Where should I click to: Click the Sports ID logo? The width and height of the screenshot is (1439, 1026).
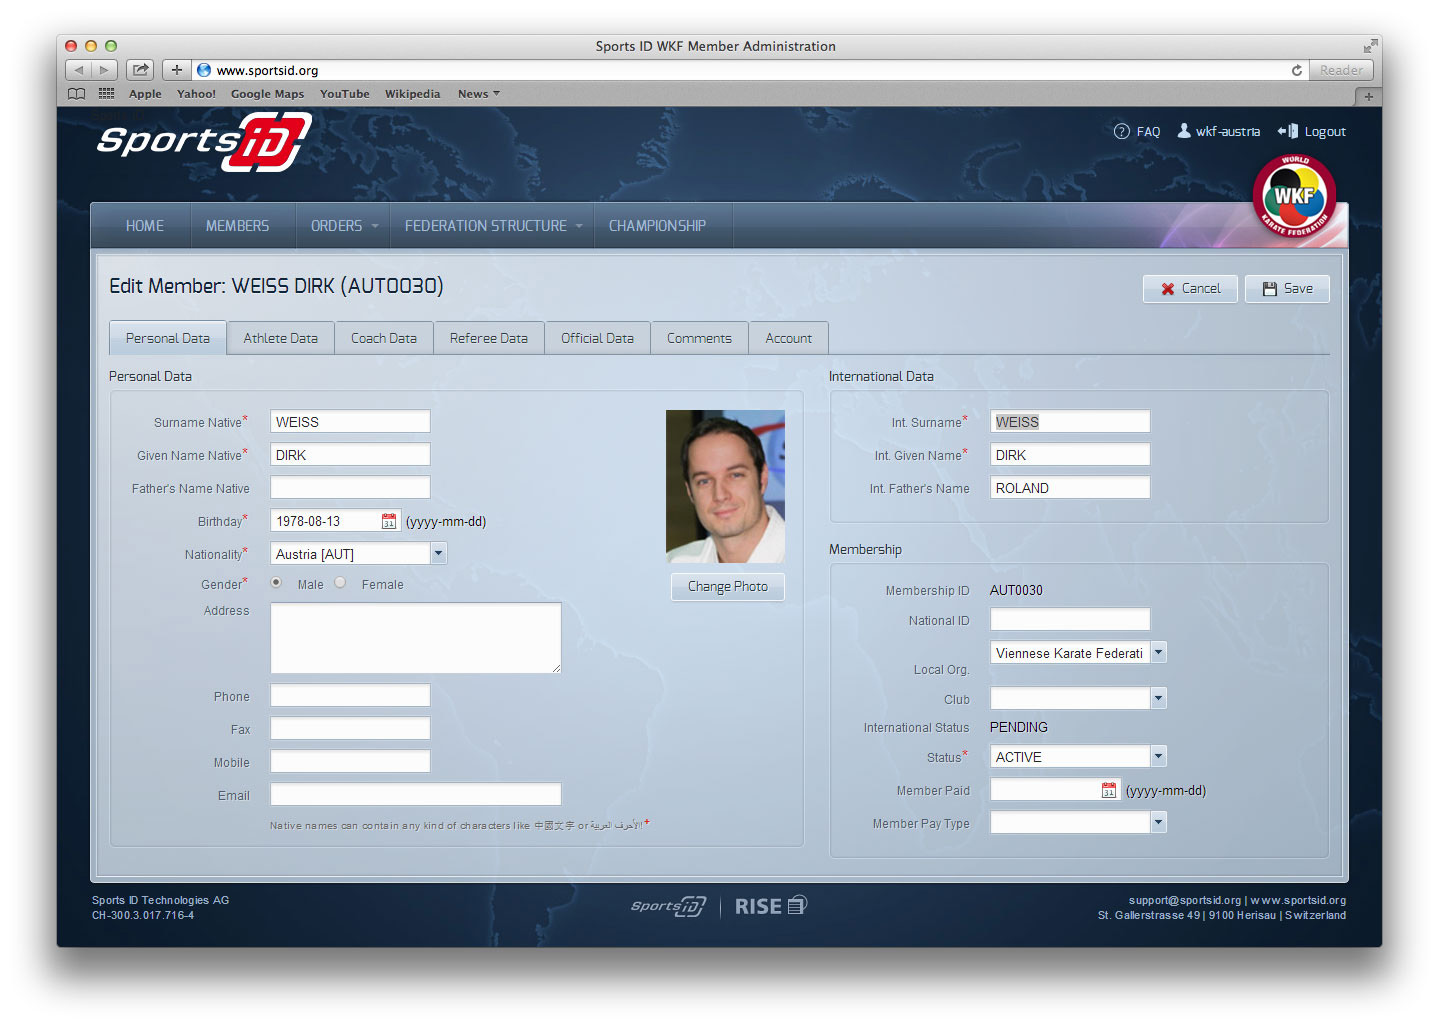click(x=204, y=142)
